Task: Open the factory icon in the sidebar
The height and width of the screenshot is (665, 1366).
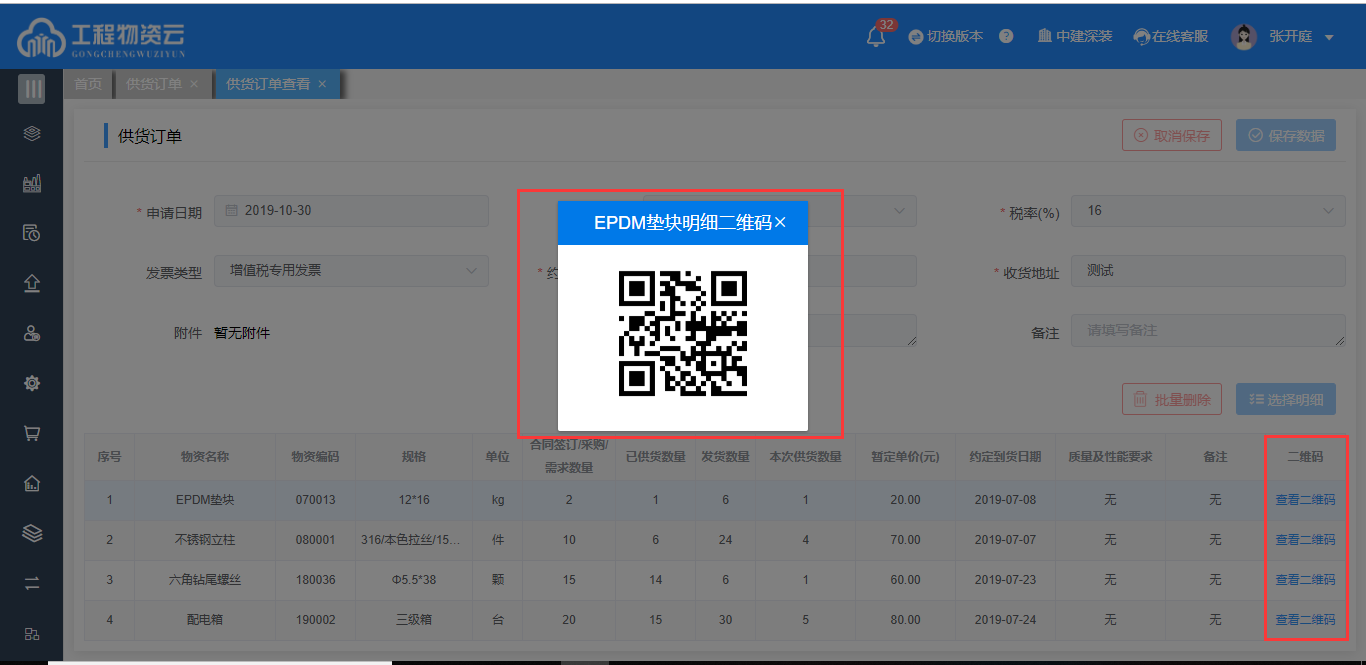Action: (32, 183)
